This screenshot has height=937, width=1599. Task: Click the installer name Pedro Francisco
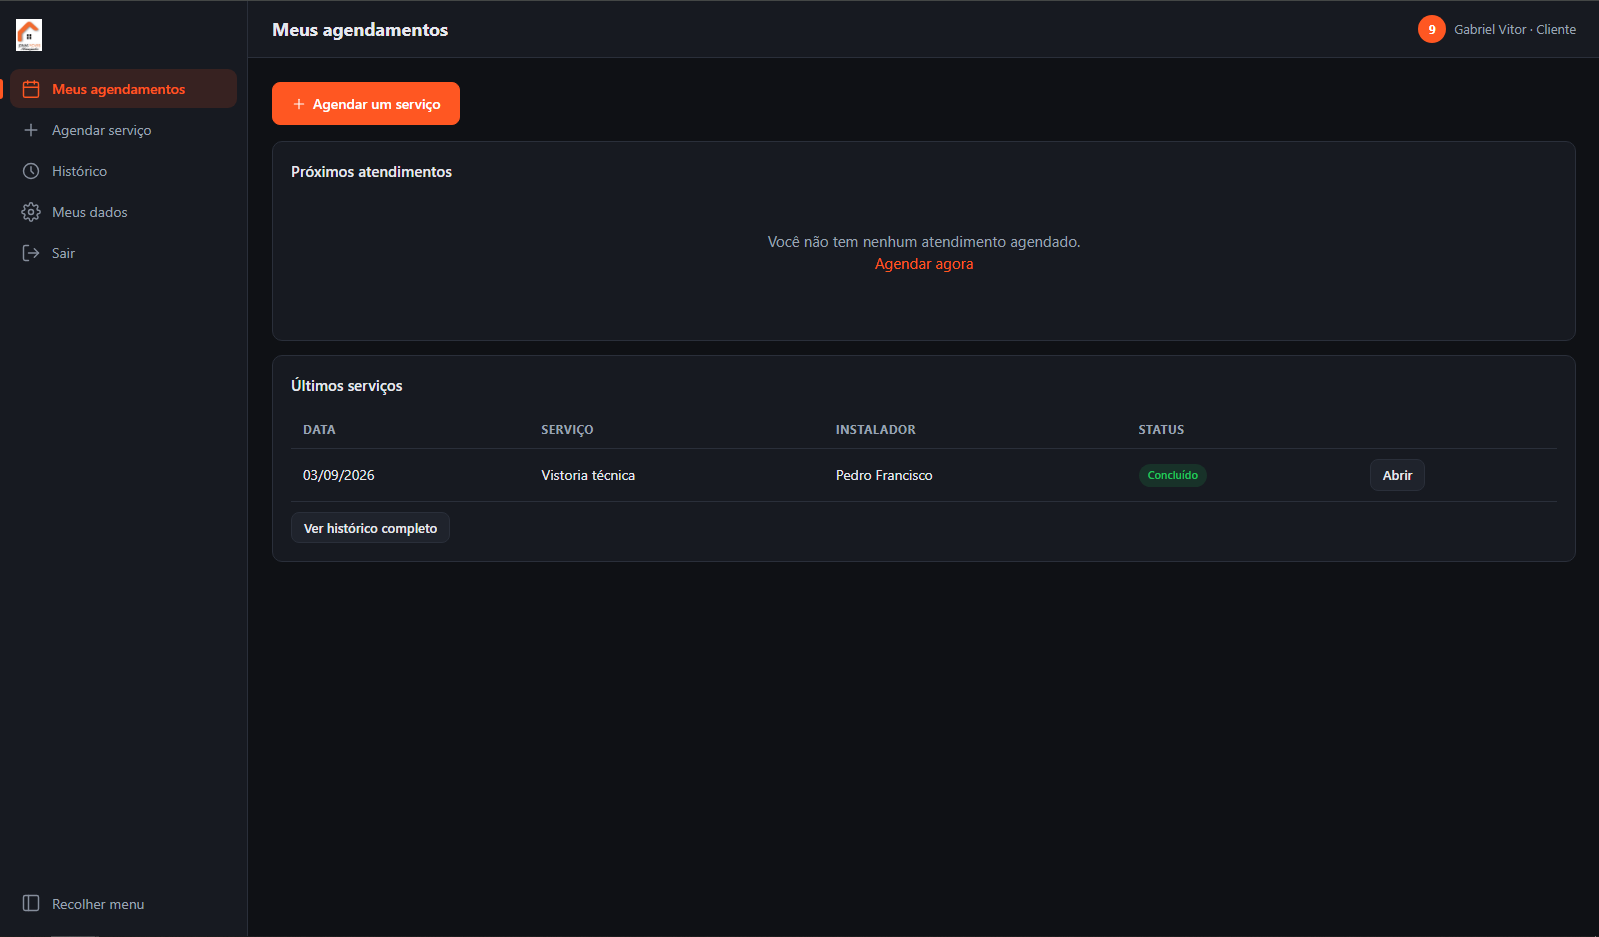pyautogui.click(x=884, y=475)
